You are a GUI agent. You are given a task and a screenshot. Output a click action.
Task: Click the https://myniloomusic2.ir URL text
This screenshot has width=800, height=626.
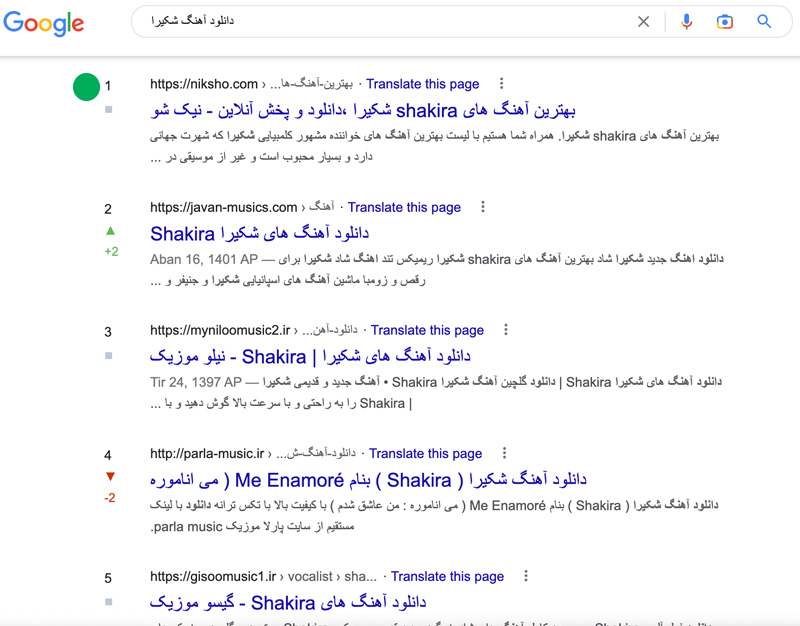[220, 330]
